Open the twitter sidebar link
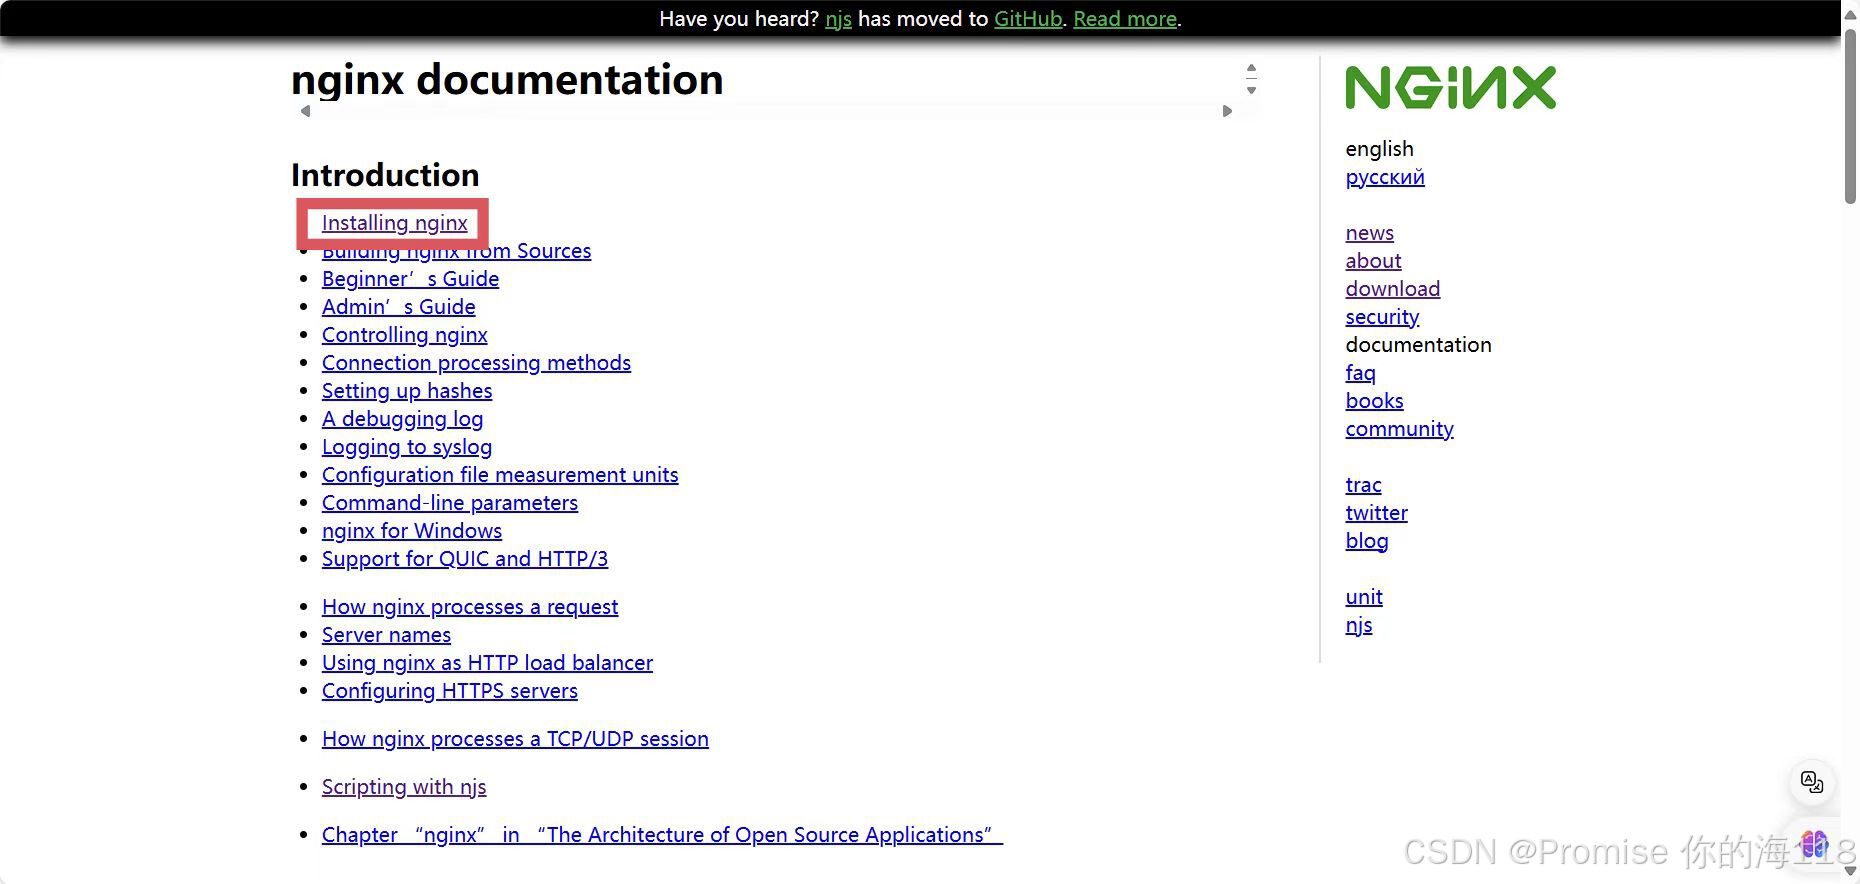Screen dimensions: 1860x884 tap(1376, 513)
